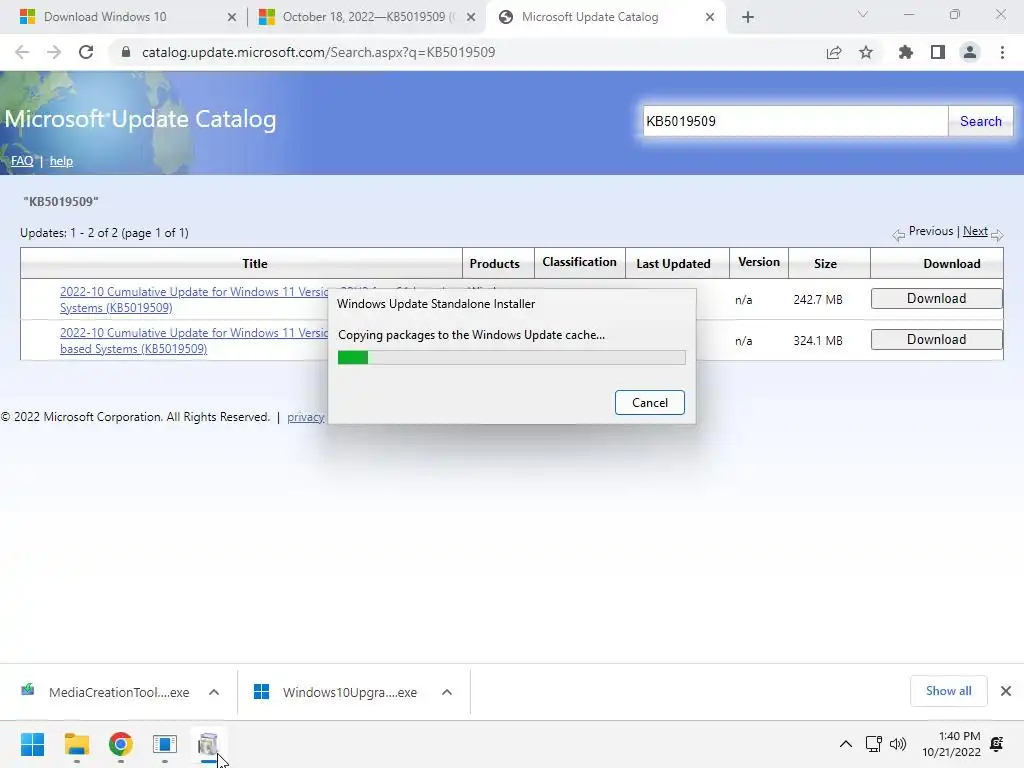Screen dimensions: 1024x768
Task: Go forward in browser history
Action: tap(54, 52)
